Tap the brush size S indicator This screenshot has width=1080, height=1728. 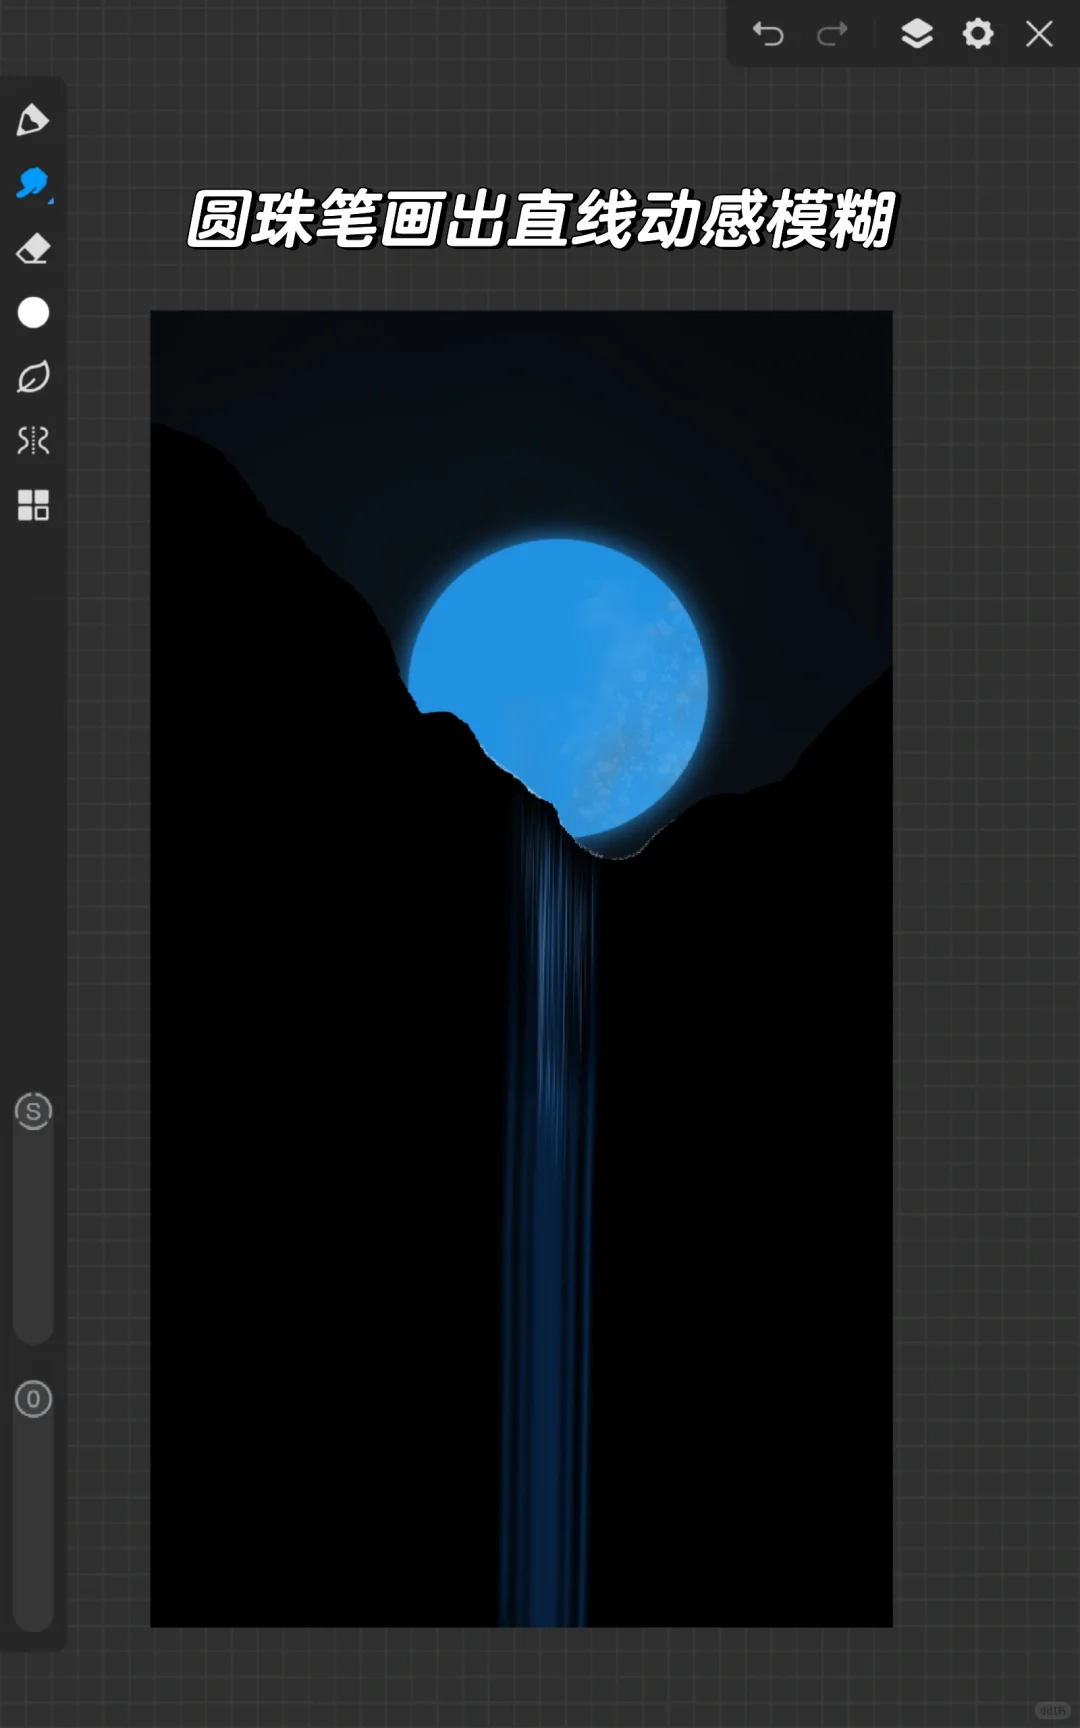[x=33, y=1111]
